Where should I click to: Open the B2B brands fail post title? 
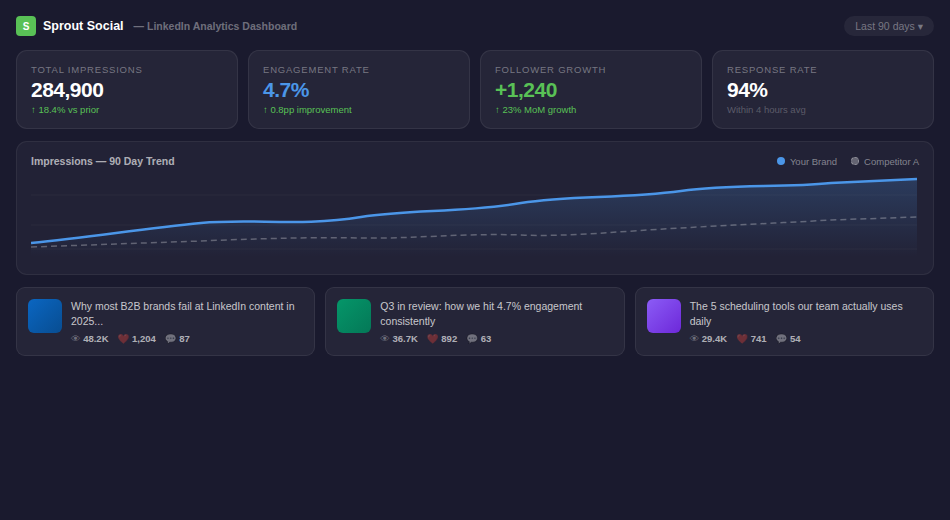coord(182,313)
